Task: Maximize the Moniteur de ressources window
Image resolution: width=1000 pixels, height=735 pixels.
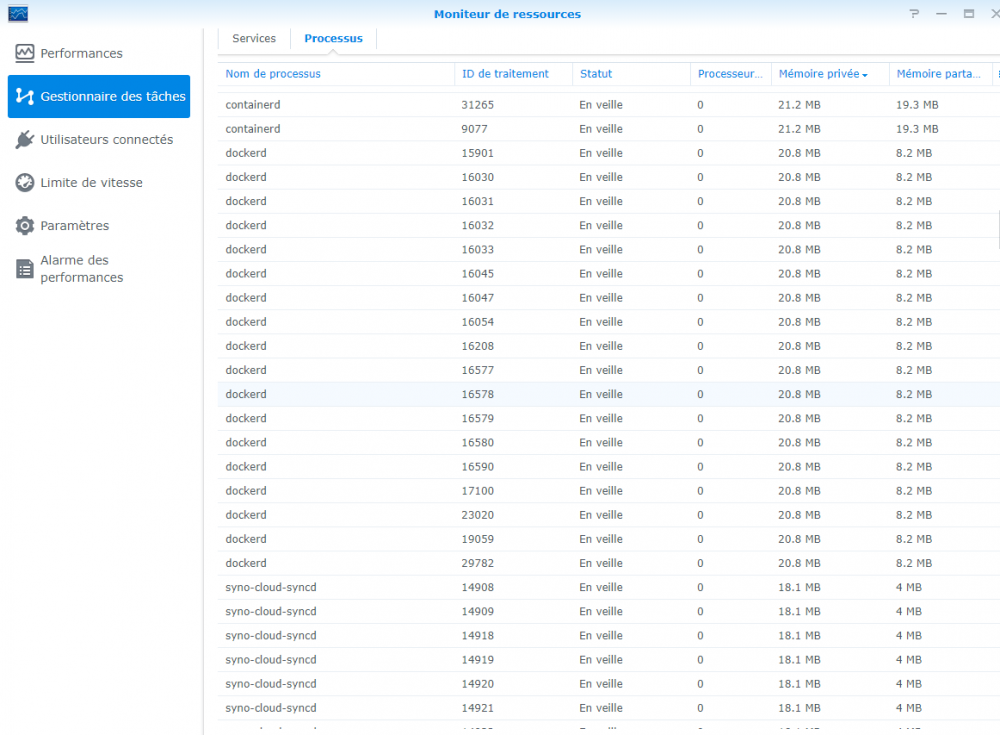Action: pos(968,14)
